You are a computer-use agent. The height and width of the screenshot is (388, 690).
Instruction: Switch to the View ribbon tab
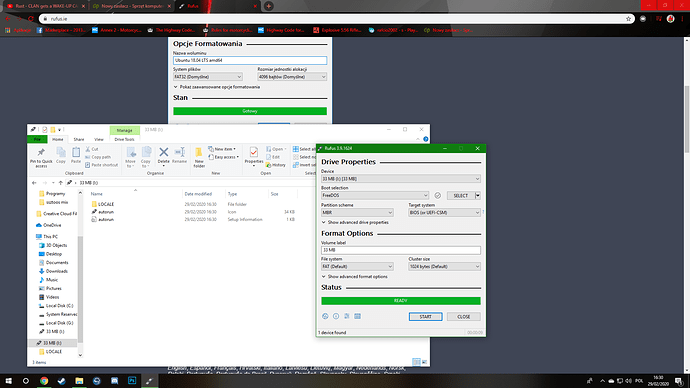99,139
